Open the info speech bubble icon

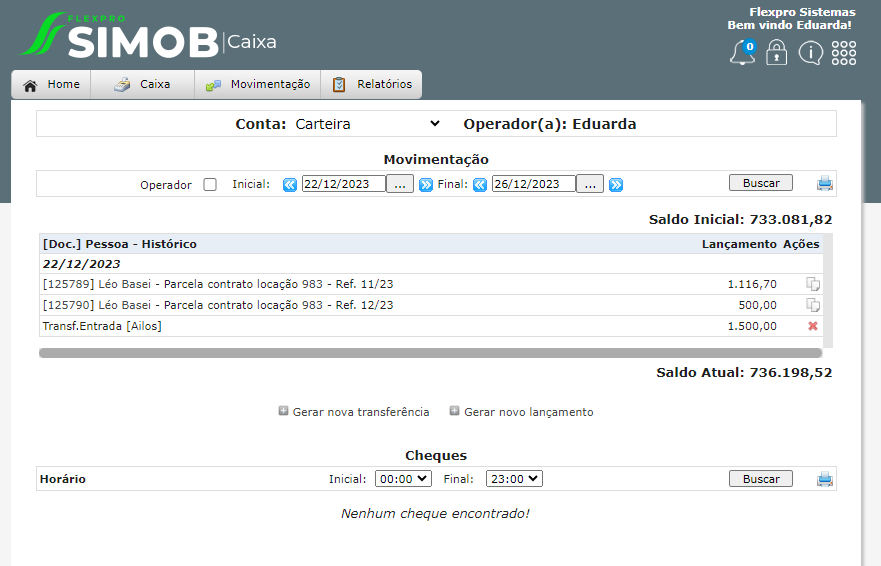coord(810,53)
